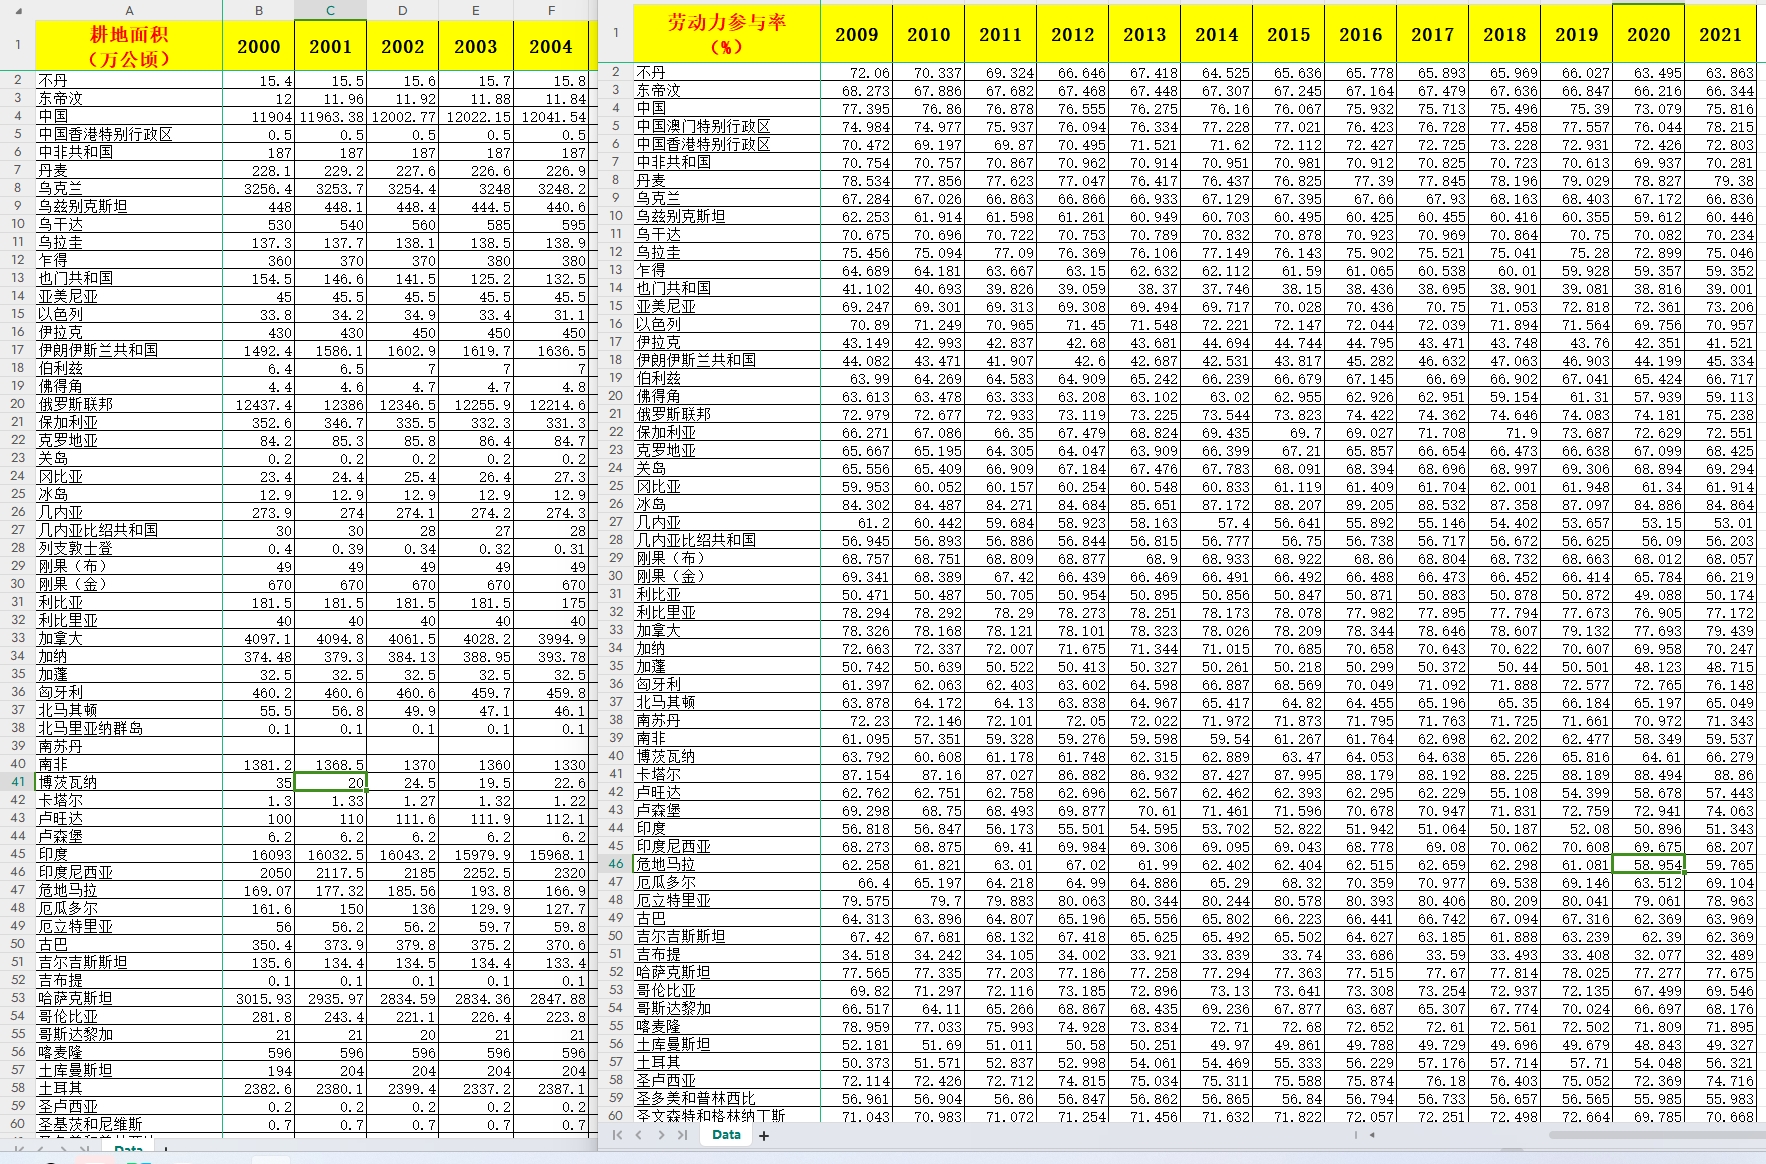Image resolution: width=1766 pixels, height=1164 pixels.
Task: Select the 2017 year header cell
Action: coord(1433,34)
